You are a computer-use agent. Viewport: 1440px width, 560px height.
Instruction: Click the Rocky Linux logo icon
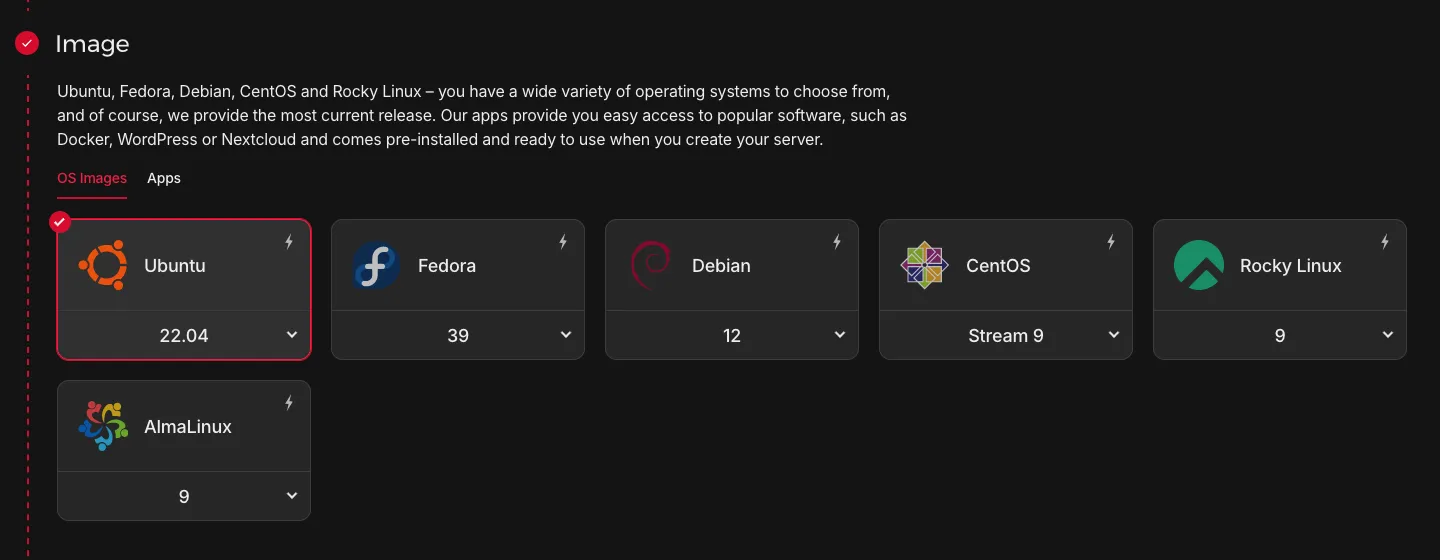(x=1199, y=266)
